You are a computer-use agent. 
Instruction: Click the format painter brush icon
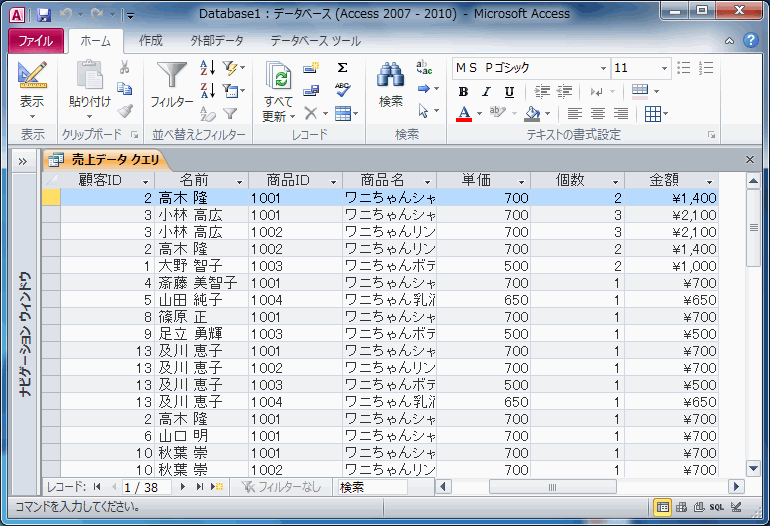pyautogui.click(x=125, y=111)
